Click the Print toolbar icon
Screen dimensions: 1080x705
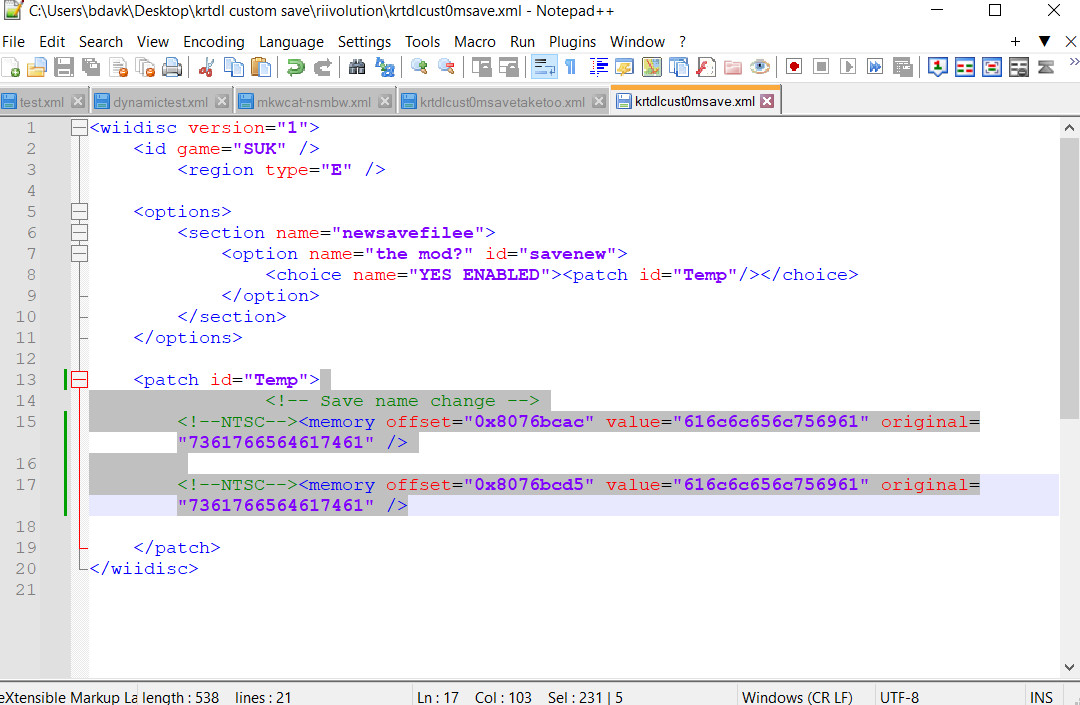coord(172,67)
